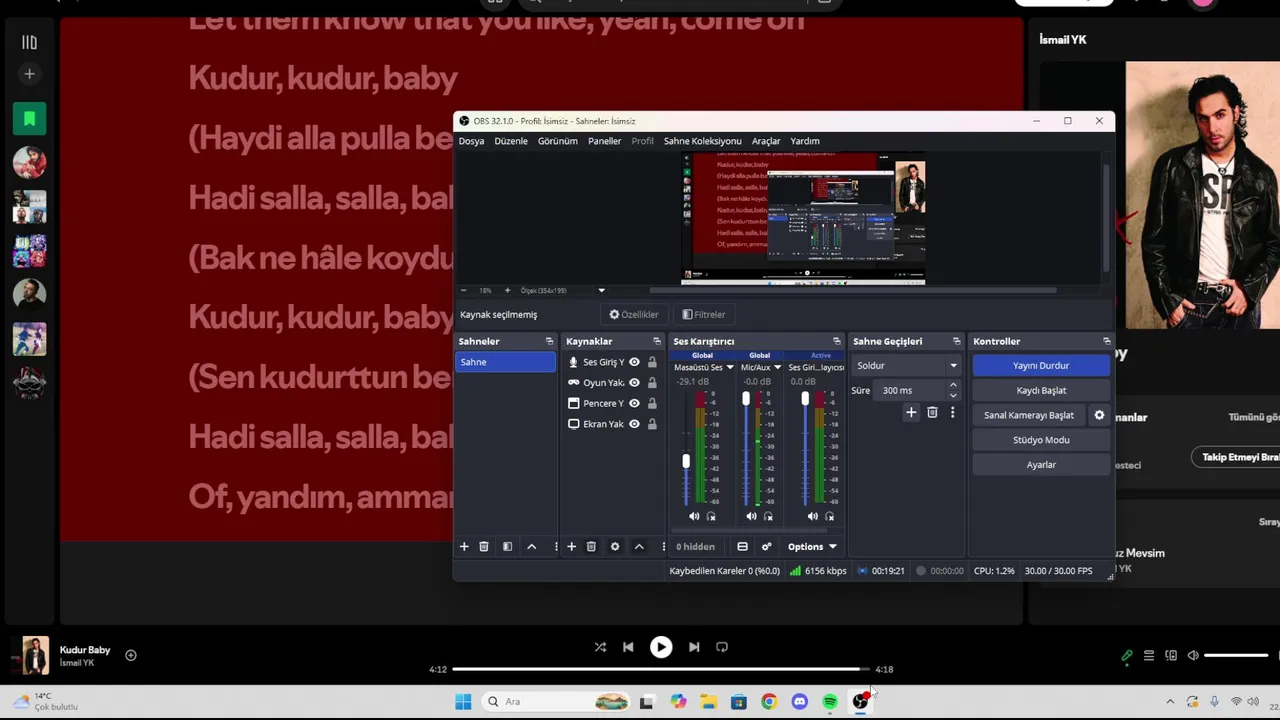Image resolution: width=1280 pixels, height=720 pixels.
Task: Click Kaydı Başlat to start recording
Action: click(x=1041, y=391)
